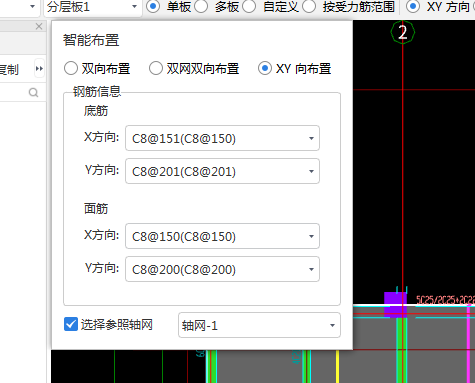Open 底筋 X方向 rebar dropdown arrow

coord(311,138)
